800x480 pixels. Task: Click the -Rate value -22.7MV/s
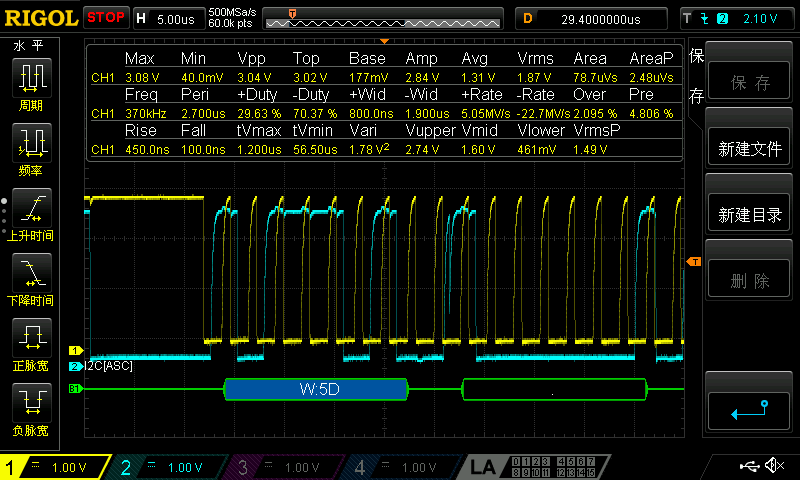click(543, 113)
